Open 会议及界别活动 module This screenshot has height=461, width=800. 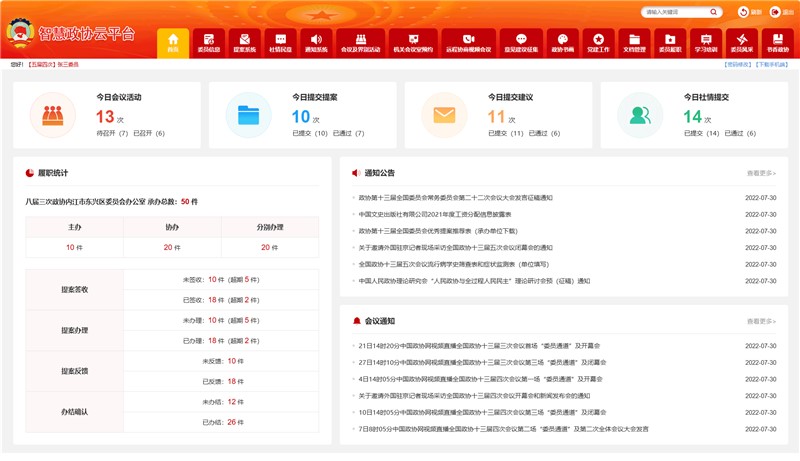pos(361,43)
